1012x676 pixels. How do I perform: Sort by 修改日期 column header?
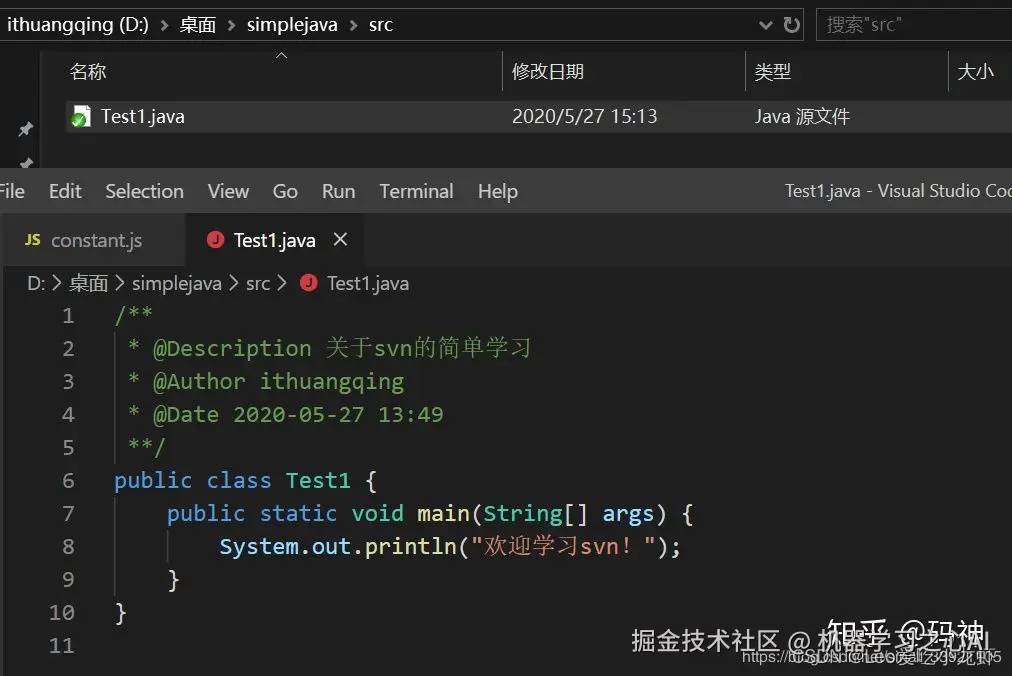point(548,72)
